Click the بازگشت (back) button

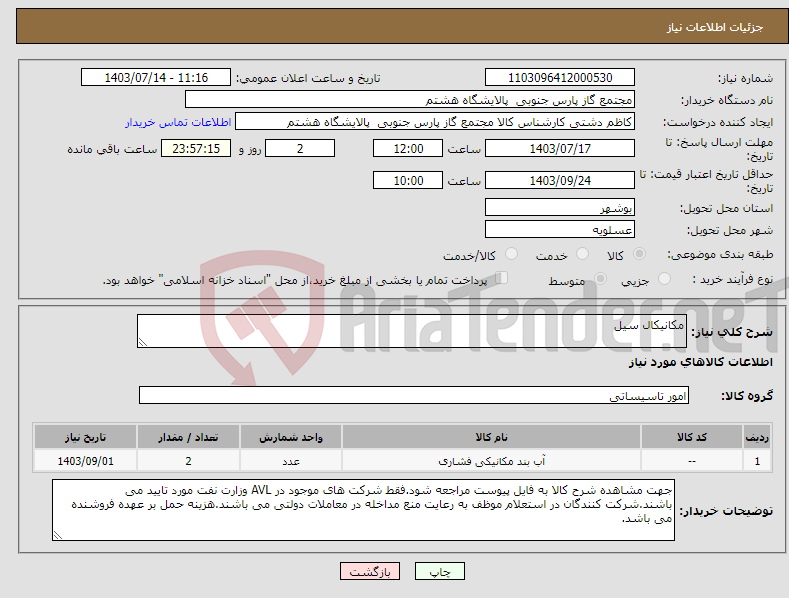[x=370, y=571]
